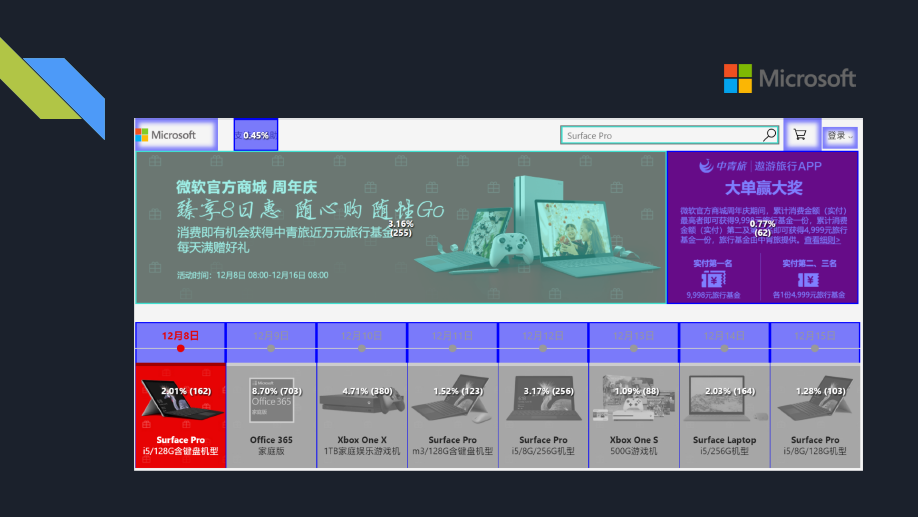Viewport: 918px width, 517px height.
Task: Select the red Surface Pro i5/128G tile
Action: tap(180, 415)
